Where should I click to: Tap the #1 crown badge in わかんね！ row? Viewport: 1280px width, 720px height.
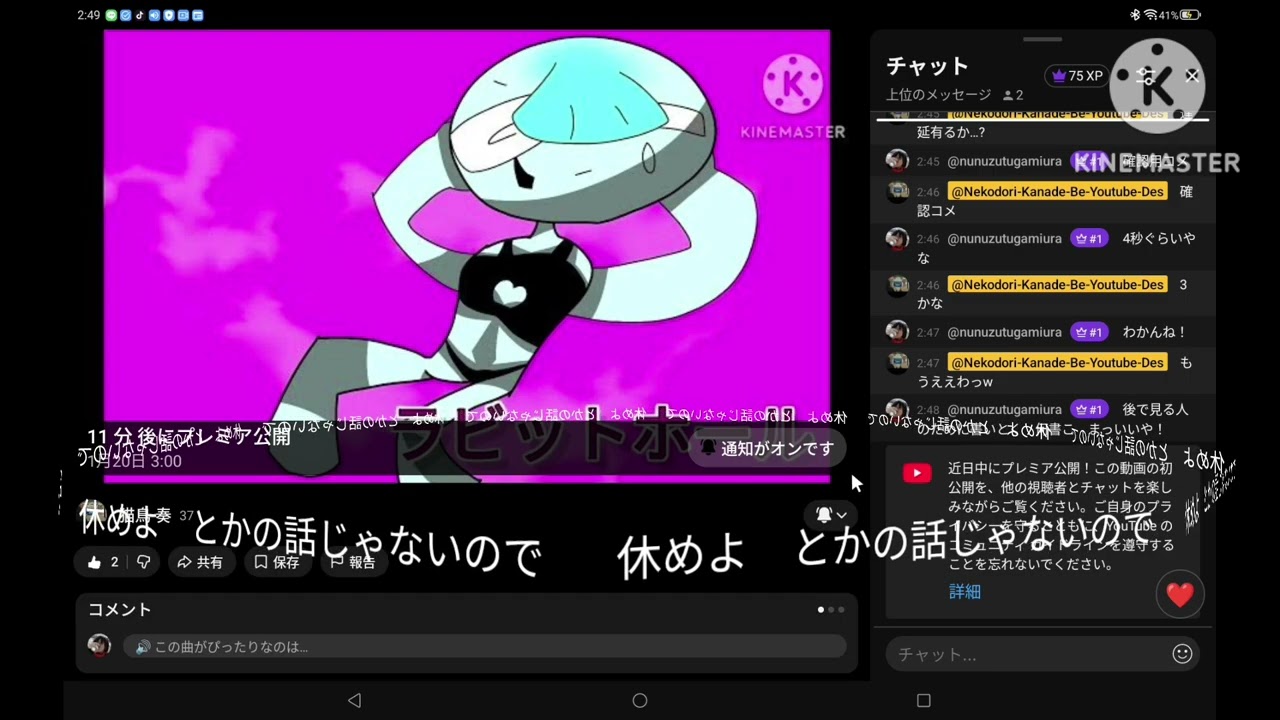coord(1087,331)
